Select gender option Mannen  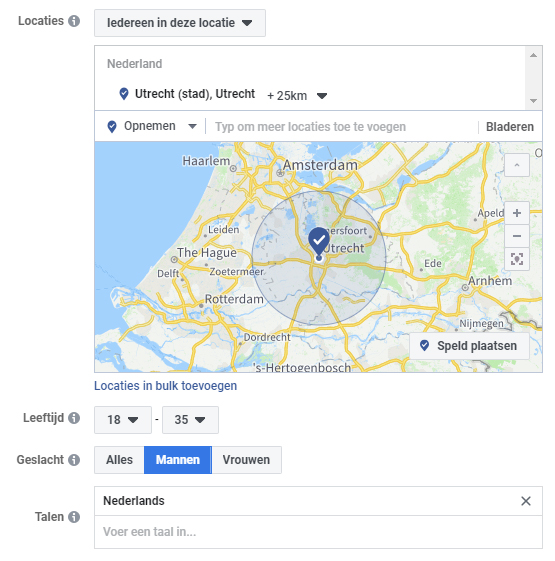(178, 460)
